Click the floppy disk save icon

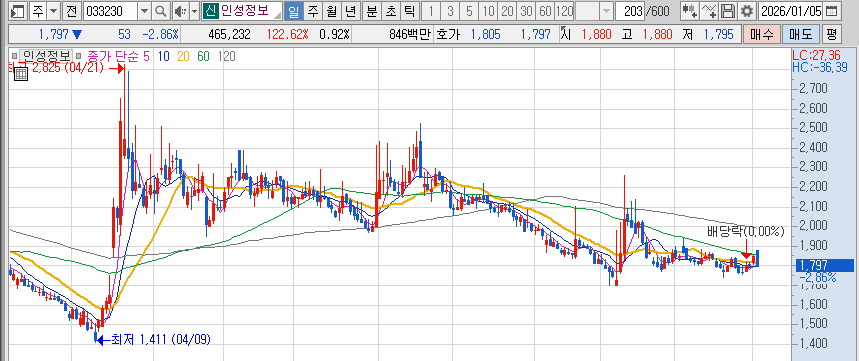point(728,10)
